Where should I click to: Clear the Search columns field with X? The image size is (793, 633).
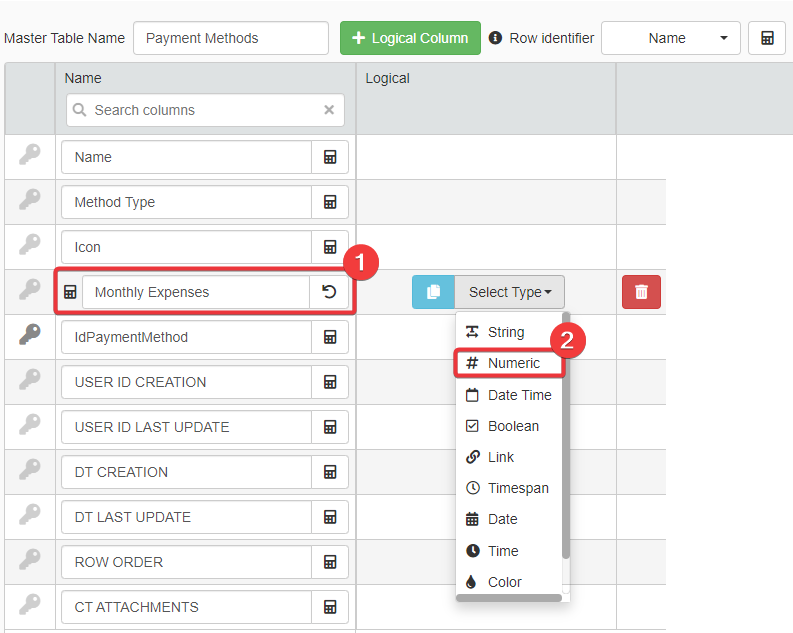click(x=329, y=110)
